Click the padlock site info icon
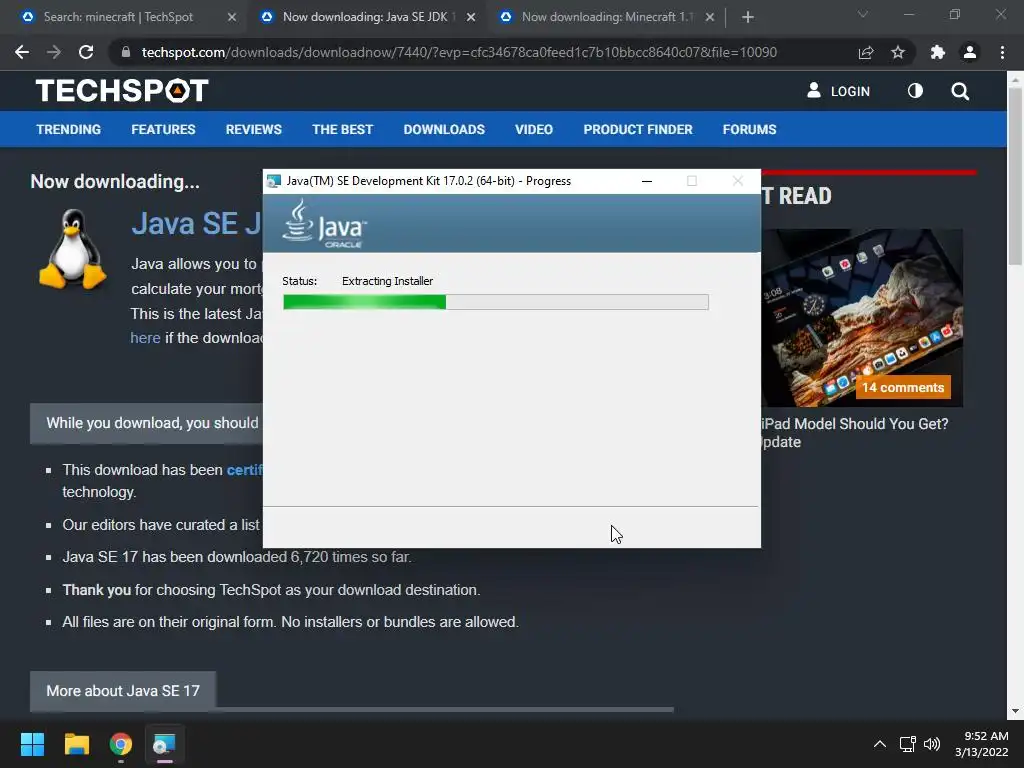This screenshot has height=768, width=1024. pyautogui.click(x=126, y=52)
